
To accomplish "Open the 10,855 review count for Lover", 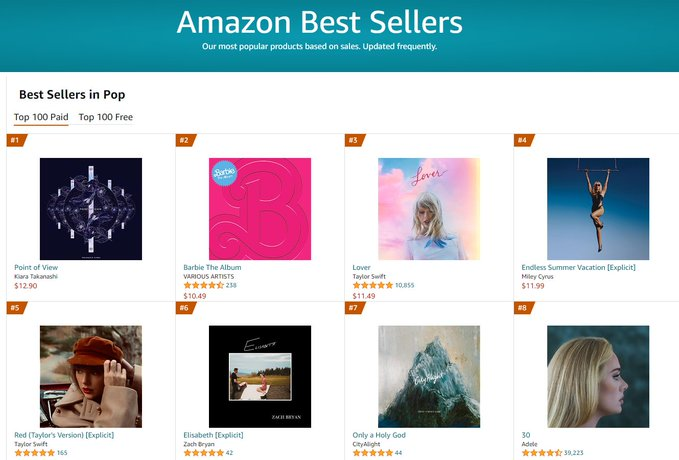I will (x=404, y=285).
